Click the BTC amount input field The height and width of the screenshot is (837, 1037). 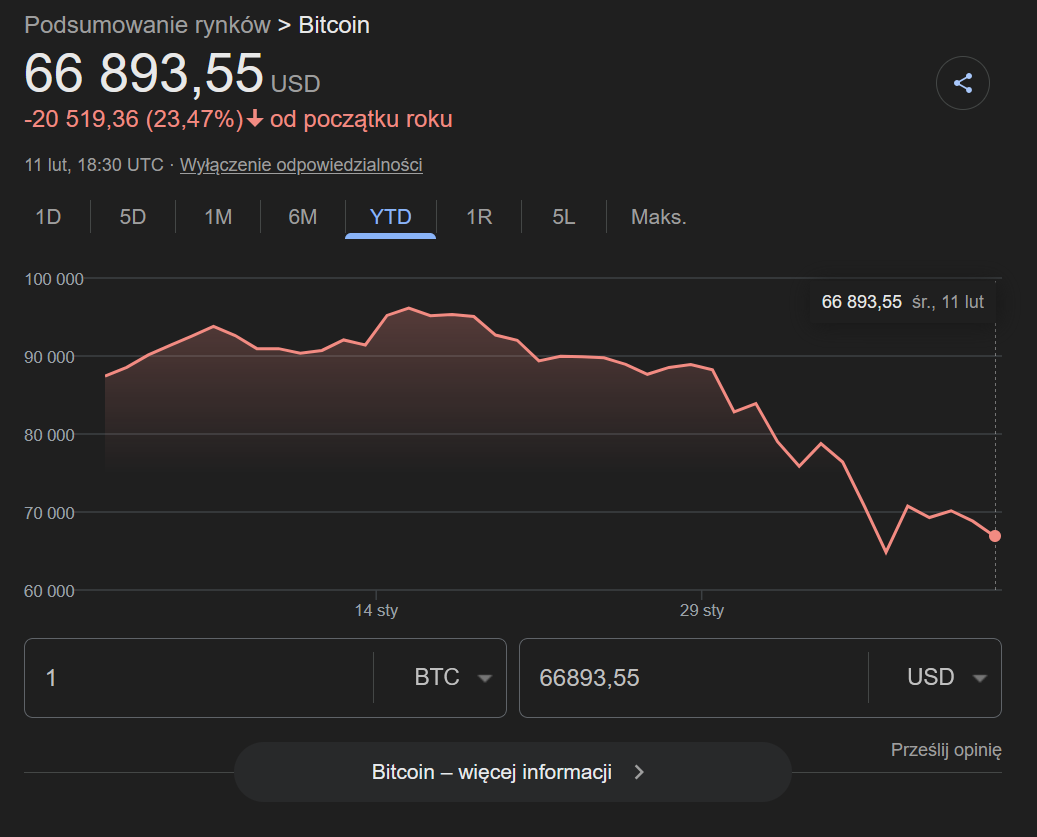(200, 678)
